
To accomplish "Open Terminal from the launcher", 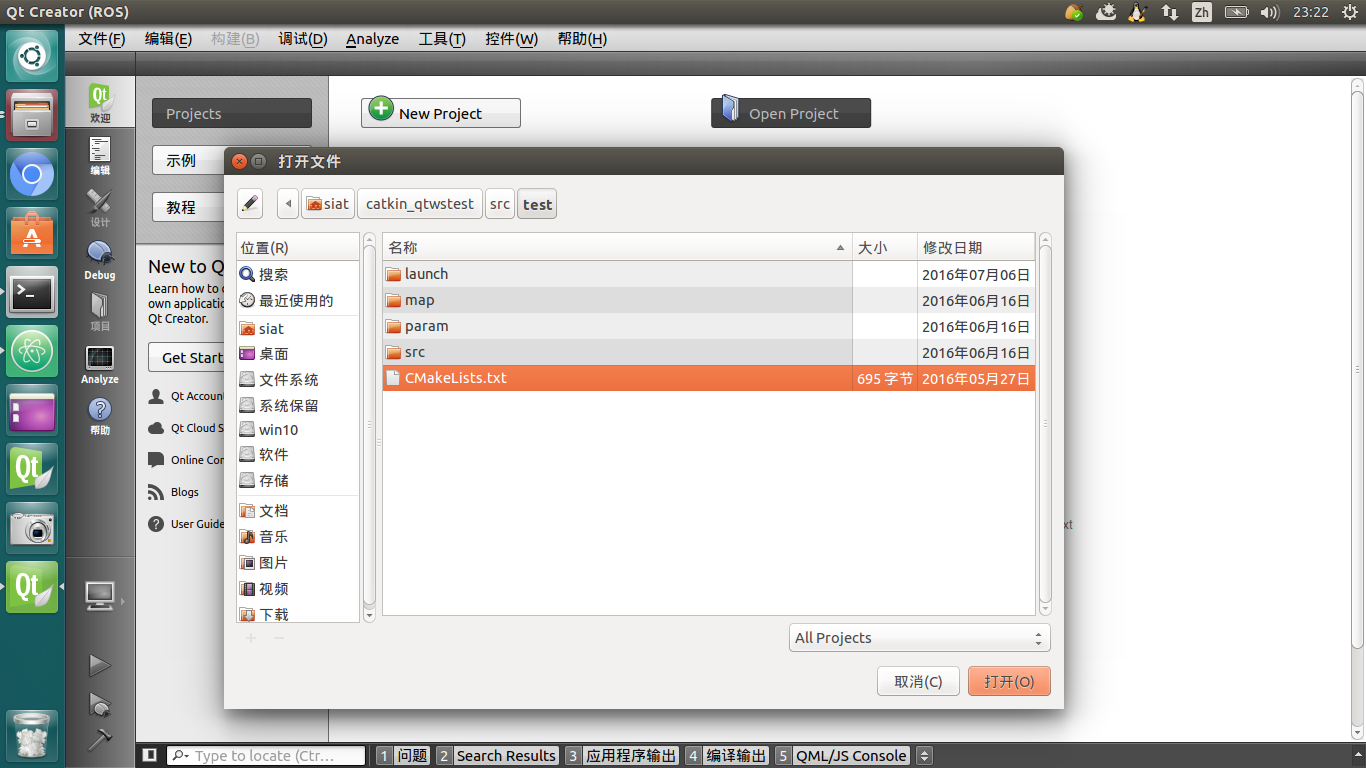I will (x=32, y=293).
